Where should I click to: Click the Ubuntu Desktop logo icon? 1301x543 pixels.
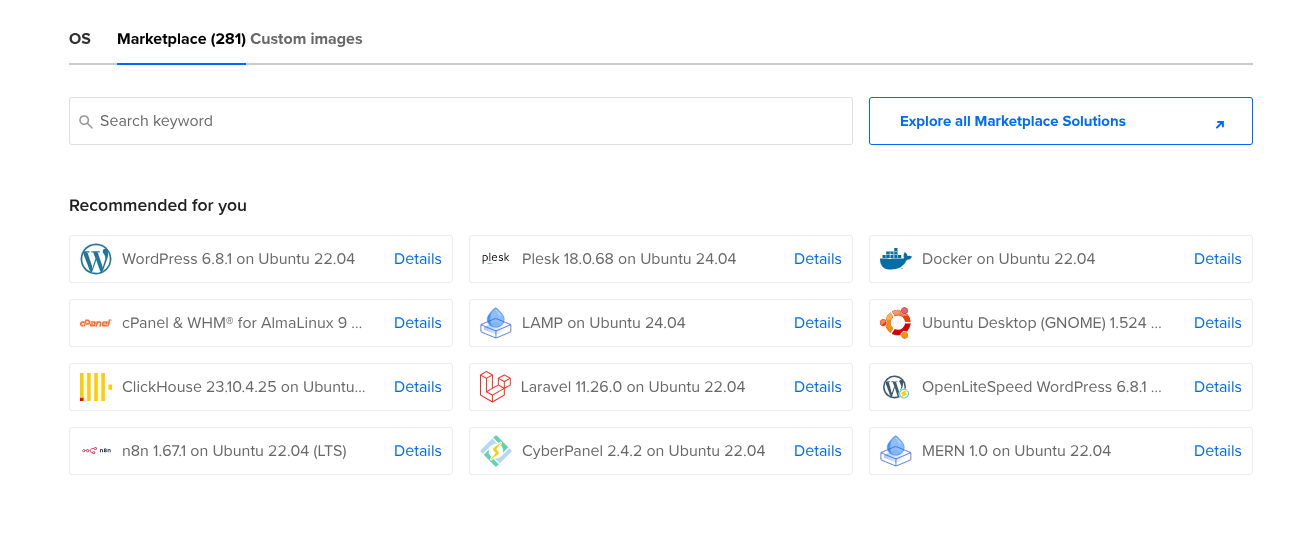coord(896,323)
